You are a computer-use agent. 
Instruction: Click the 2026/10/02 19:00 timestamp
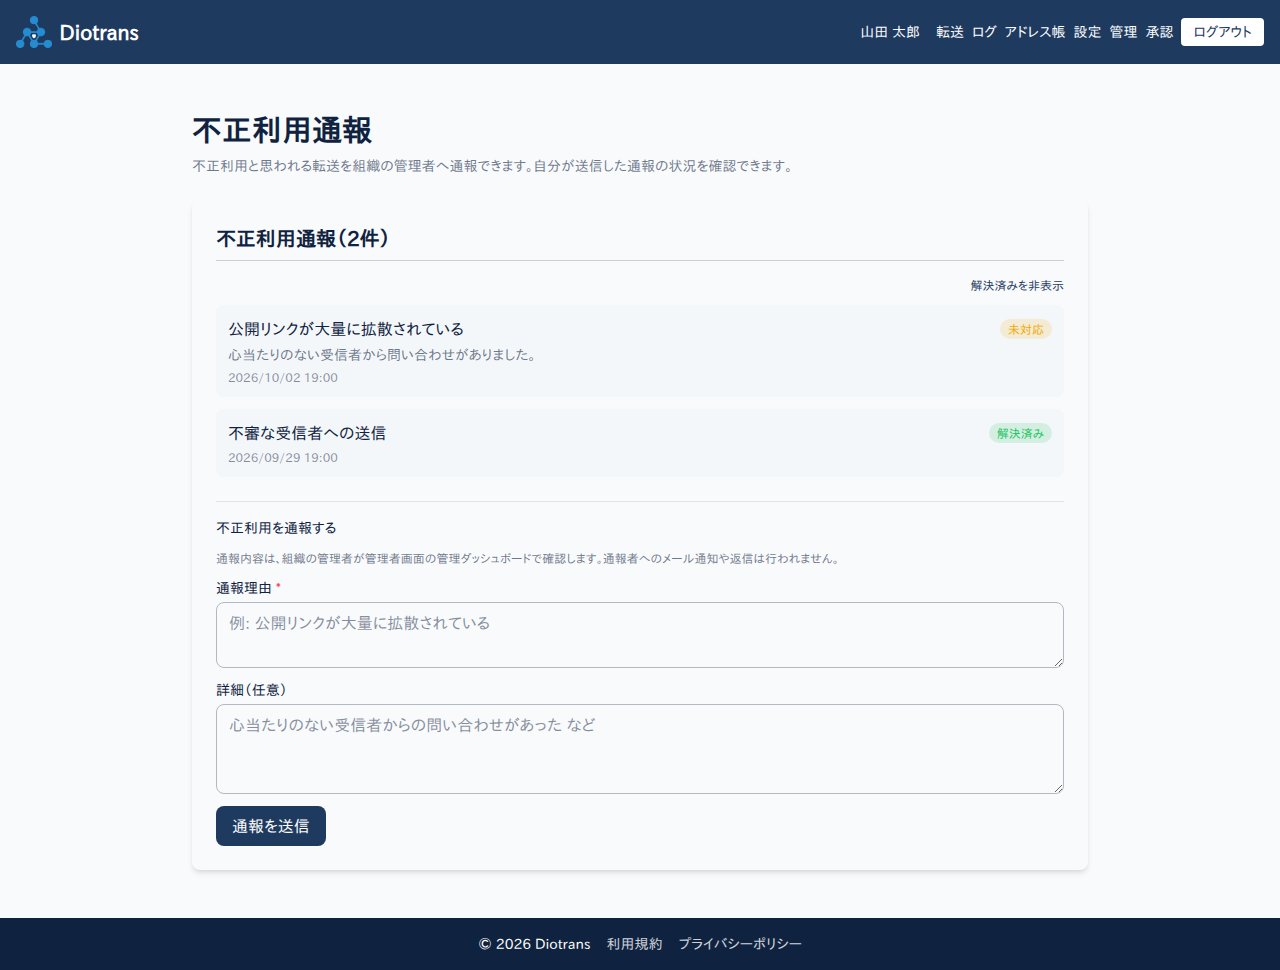point(283,378)
